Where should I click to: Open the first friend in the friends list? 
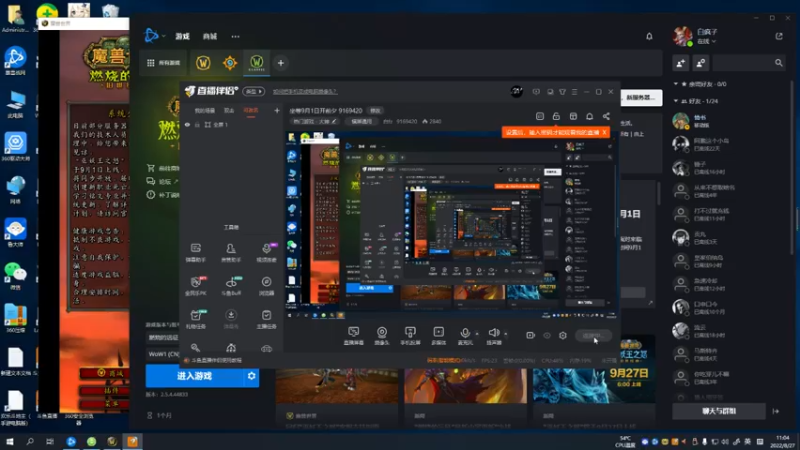(730, 121)
